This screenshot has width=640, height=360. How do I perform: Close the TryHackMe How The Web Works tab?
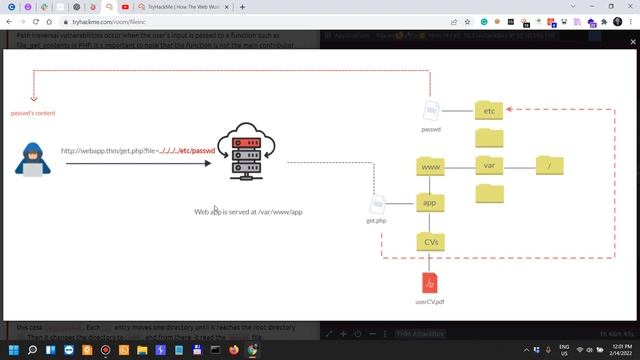(227, 7)
